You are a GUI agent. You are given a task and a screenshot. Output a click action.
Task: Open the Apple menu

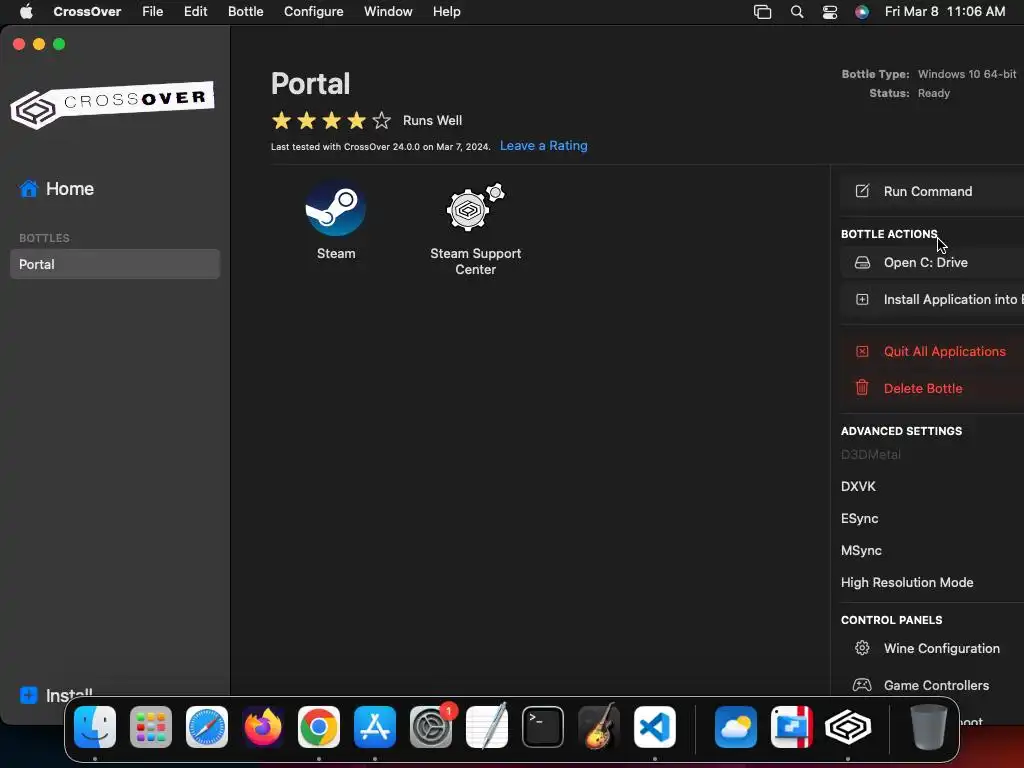tap(26, 12)
